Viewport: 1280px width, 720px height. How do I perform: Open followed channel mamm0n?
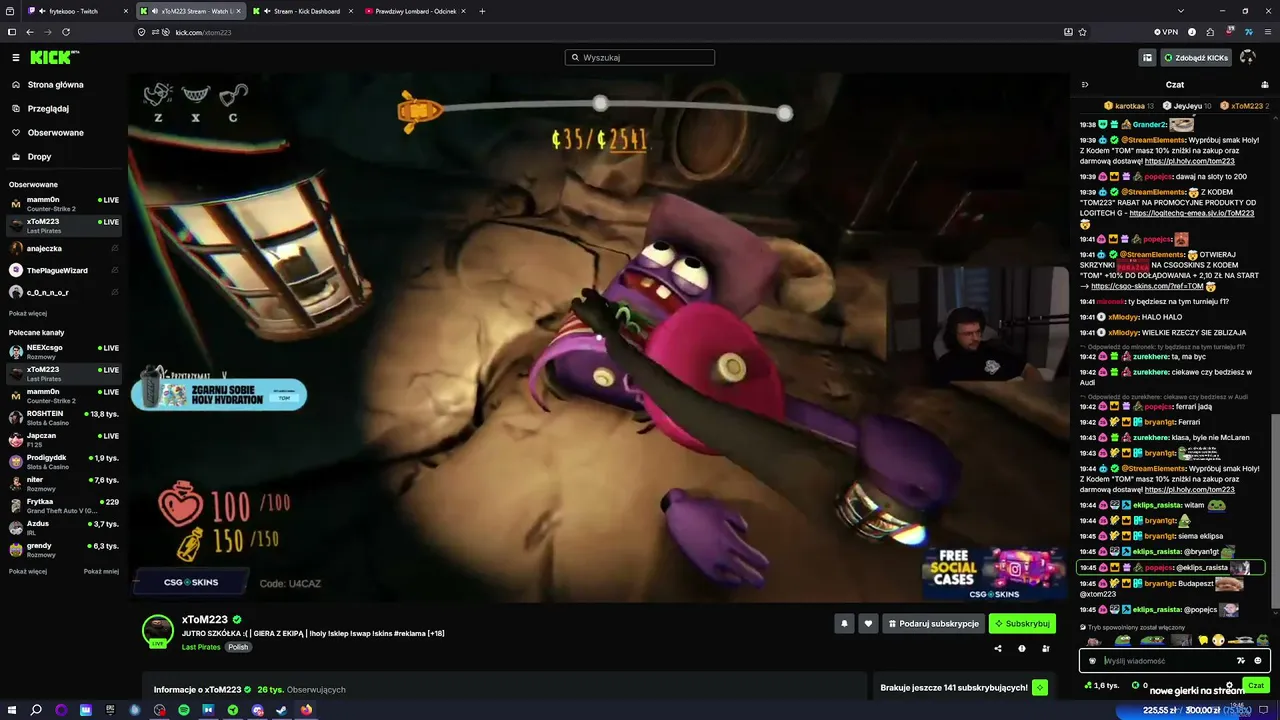coord(64,204)
